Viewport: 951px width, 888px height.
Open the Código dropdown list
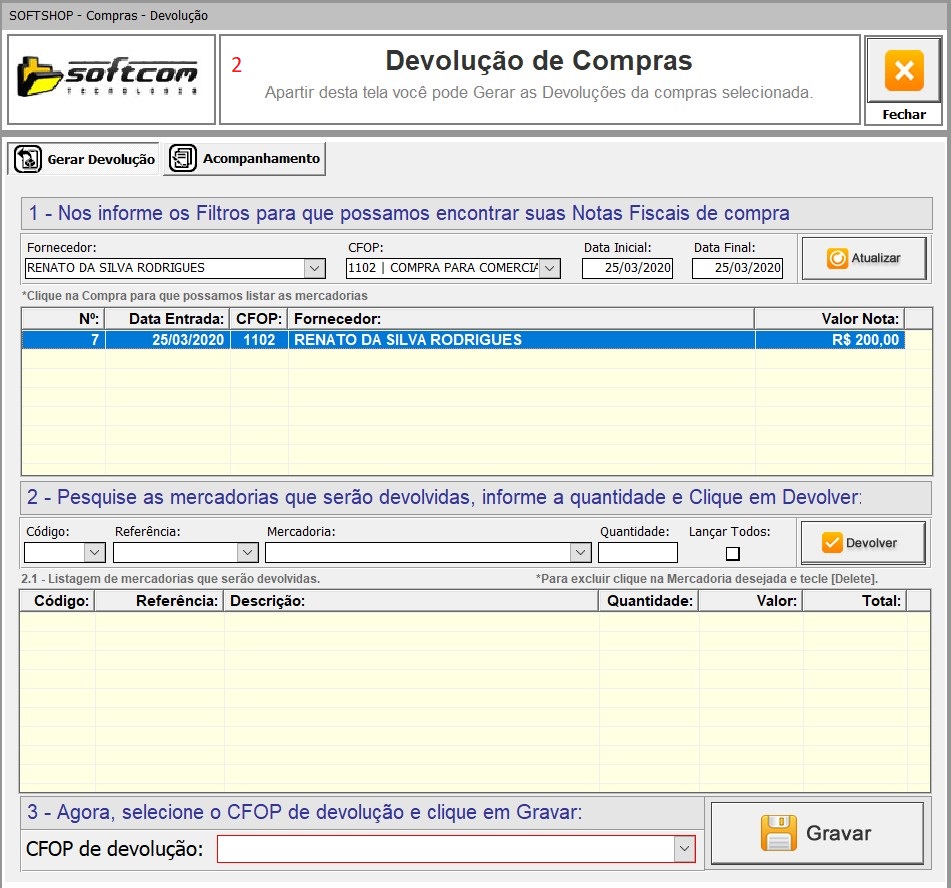[x=95, y=552]
